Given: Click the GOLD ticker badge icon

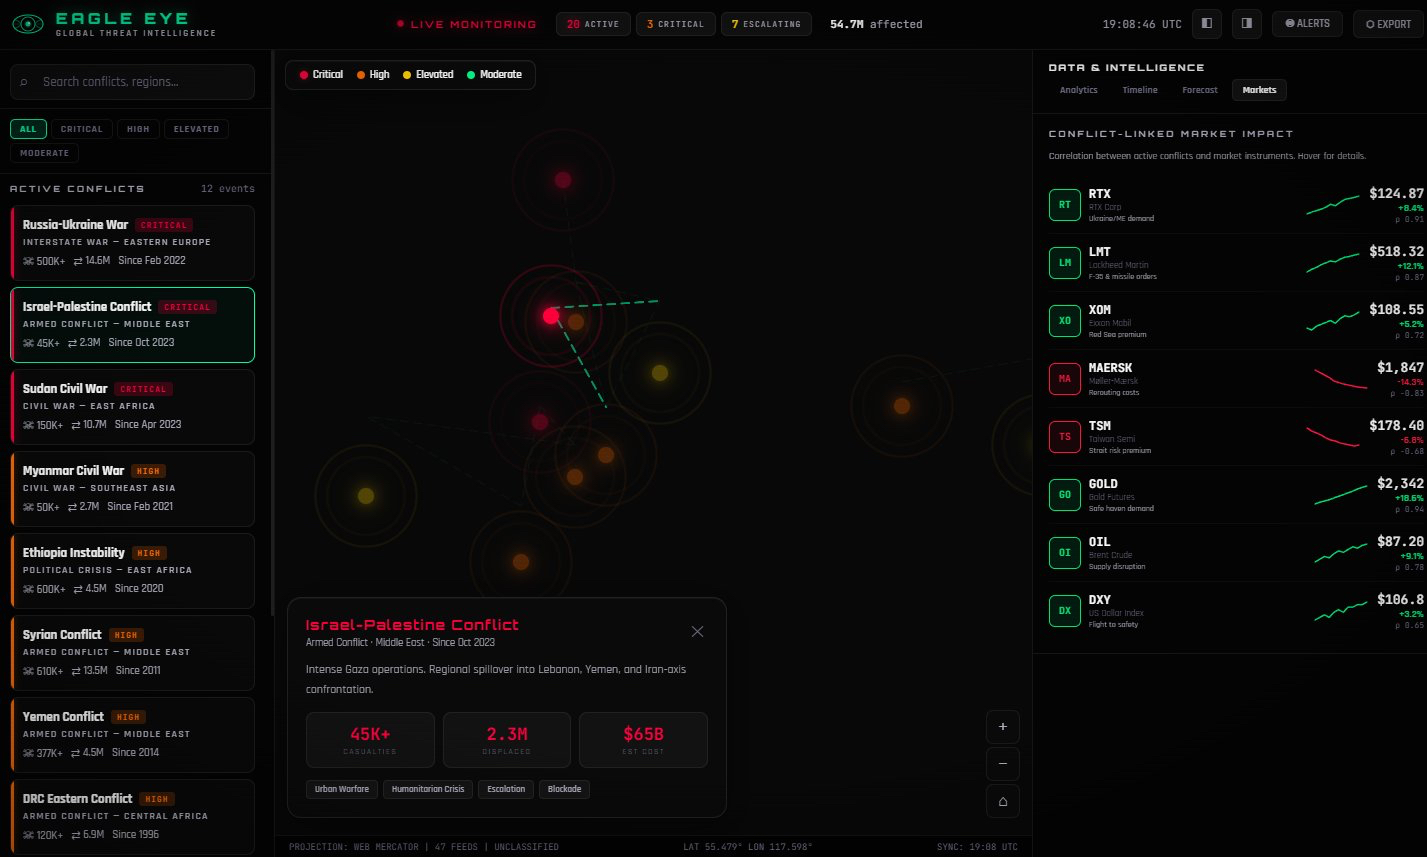Looking at the screenshot, I should pos(1064,494).
